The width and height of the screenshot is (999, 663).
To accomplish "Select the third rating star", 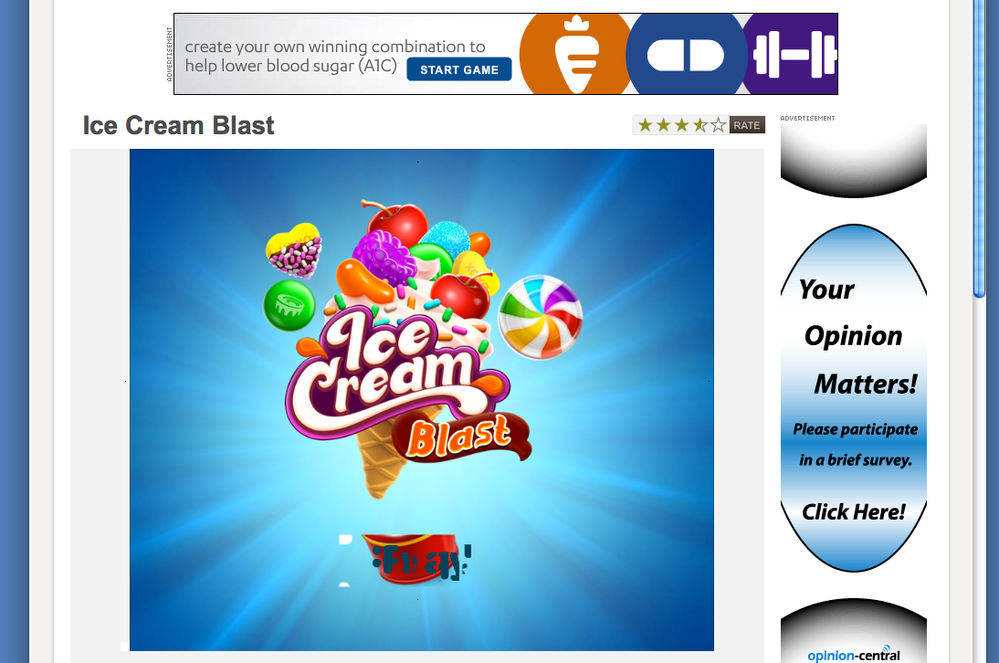I will tap(682, 125).
